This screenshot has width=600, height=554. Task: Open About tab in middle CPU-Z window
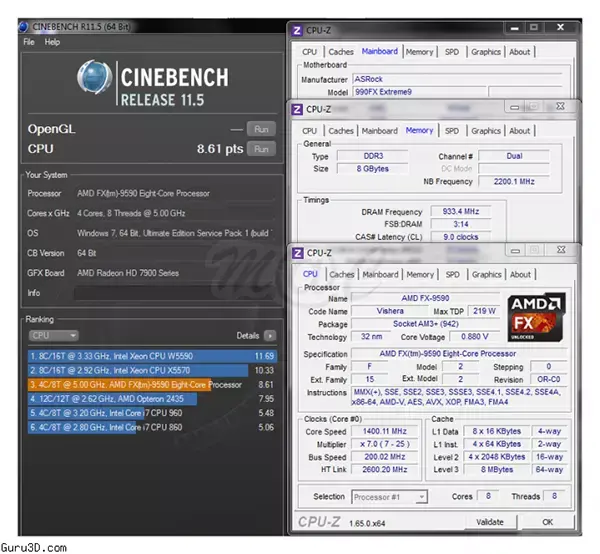[520, 131]
